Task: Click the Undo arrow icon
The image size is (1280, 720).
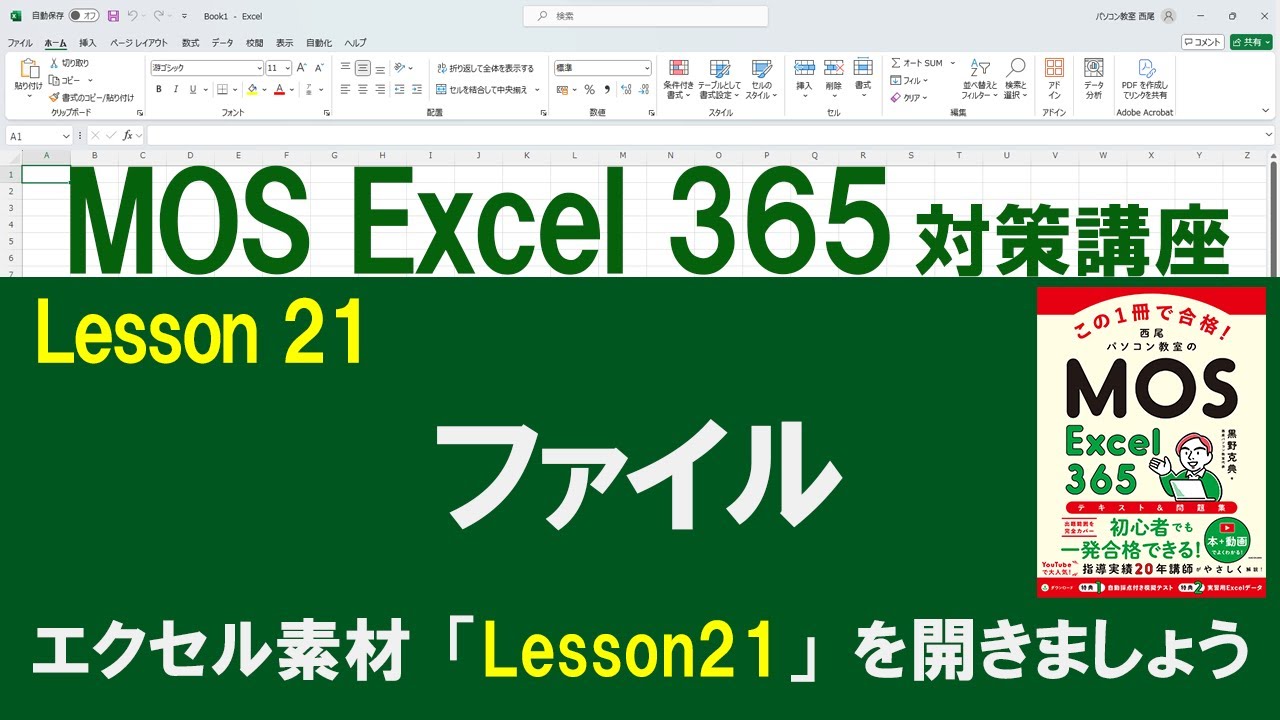Action: tap(132, 16)
